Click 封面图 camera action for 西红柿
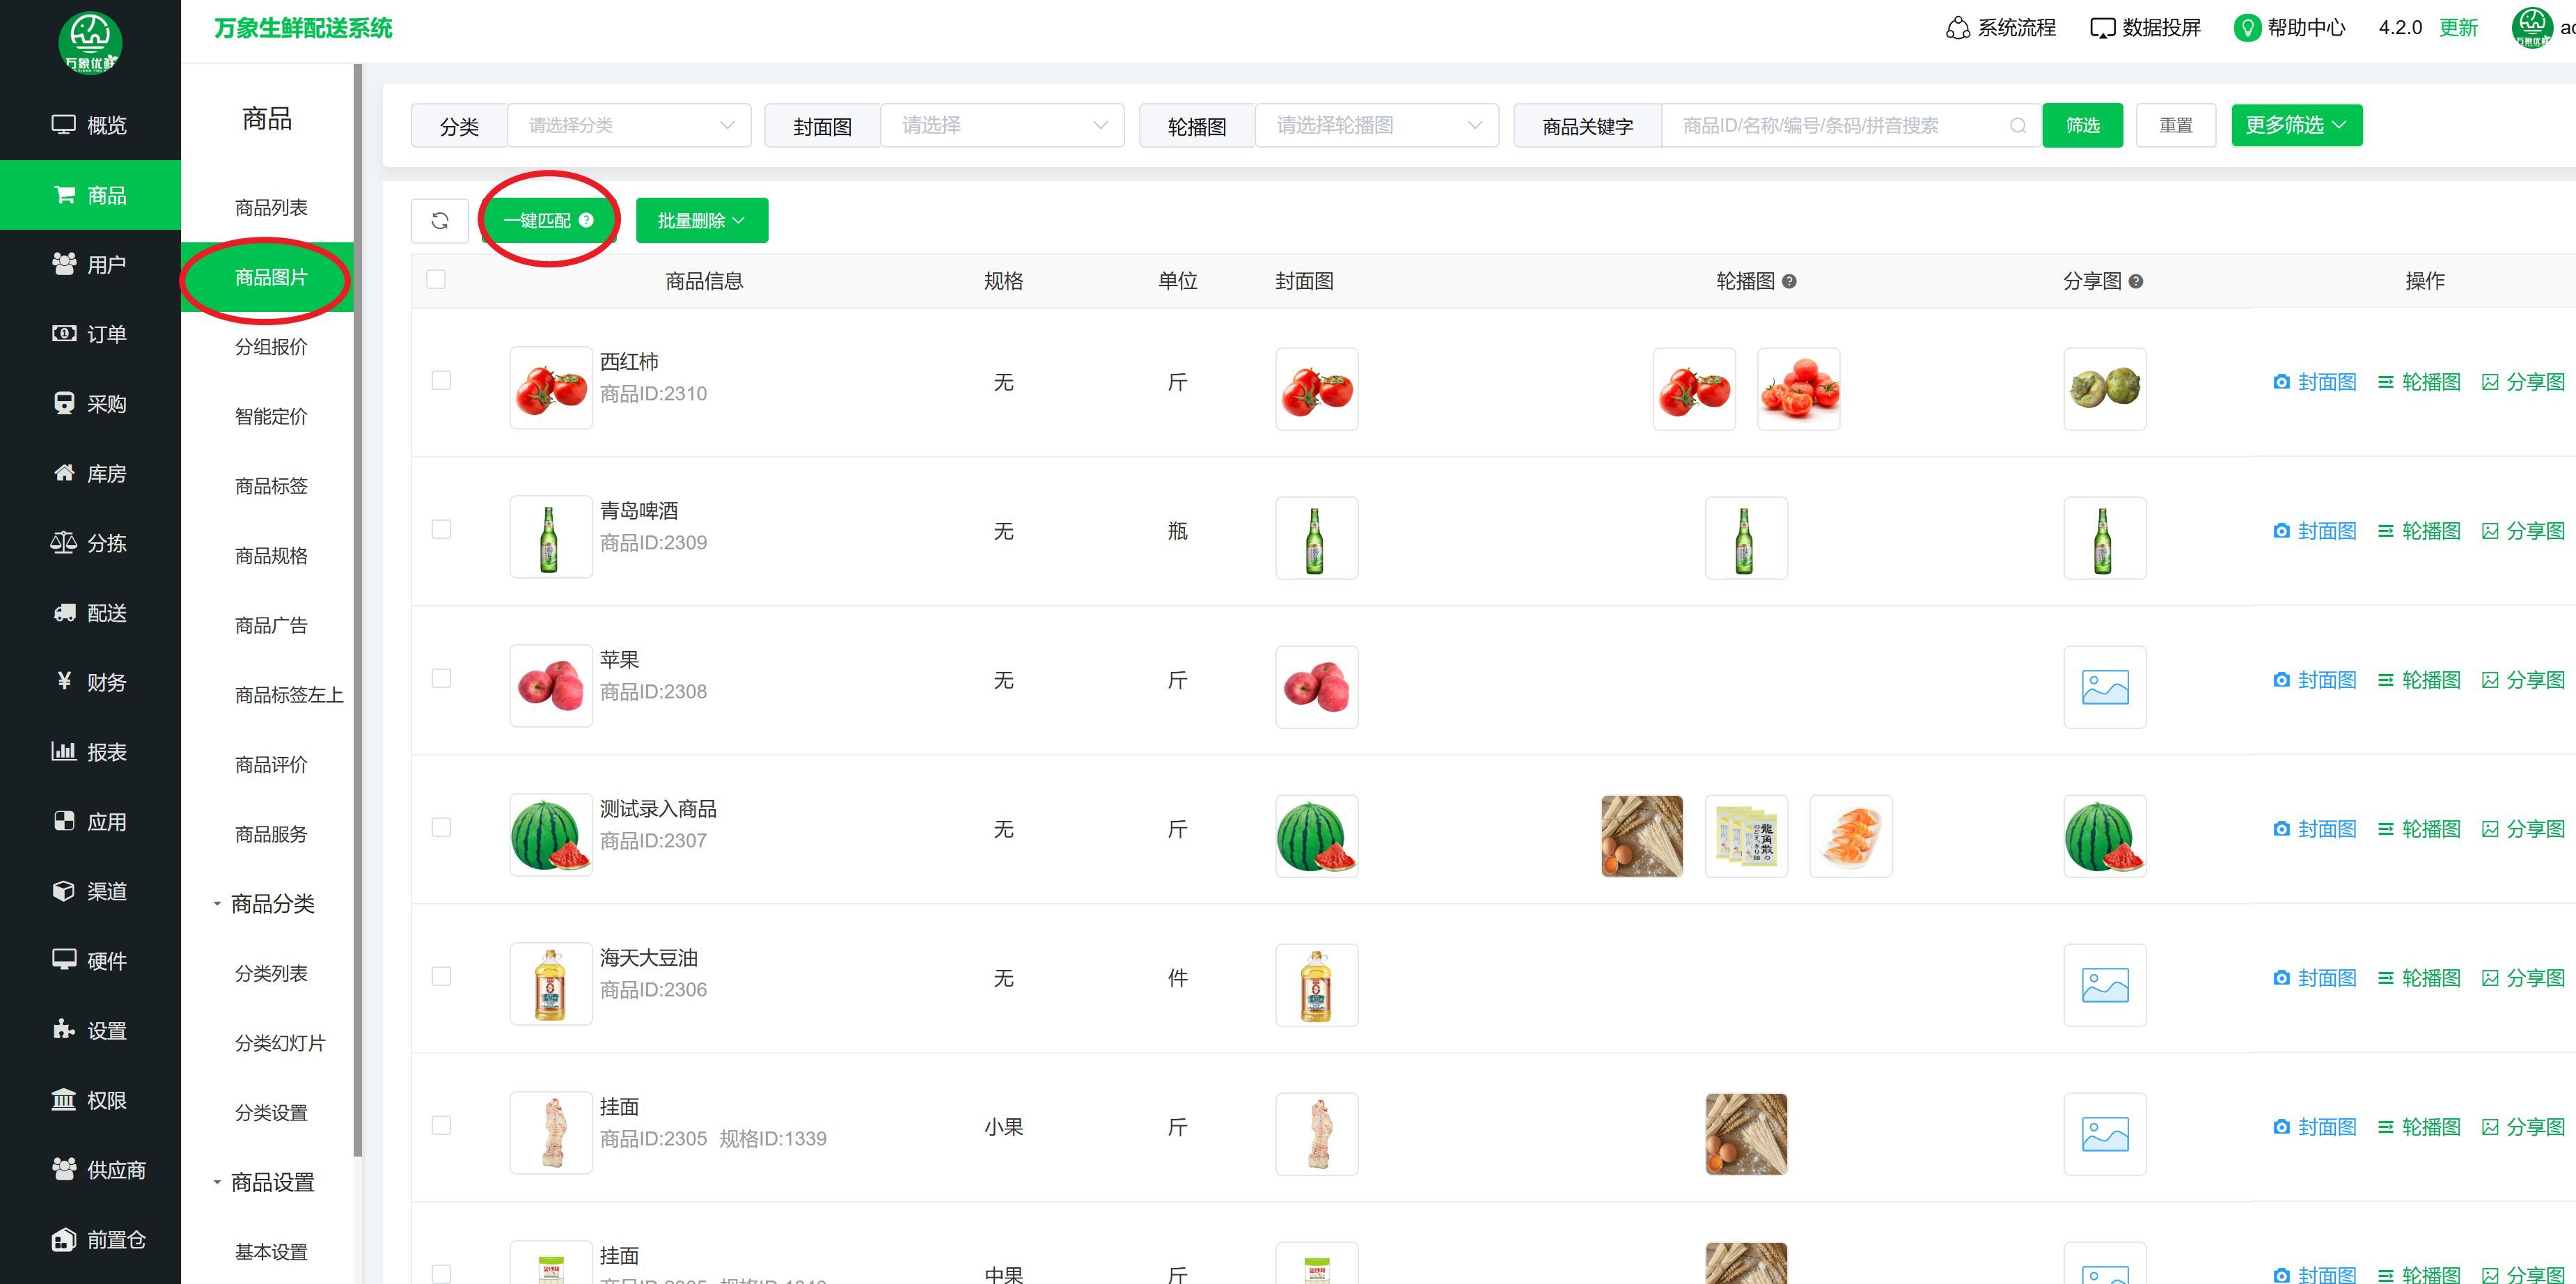This screenshot has width=2576, height=1284. pos(2314,382)
